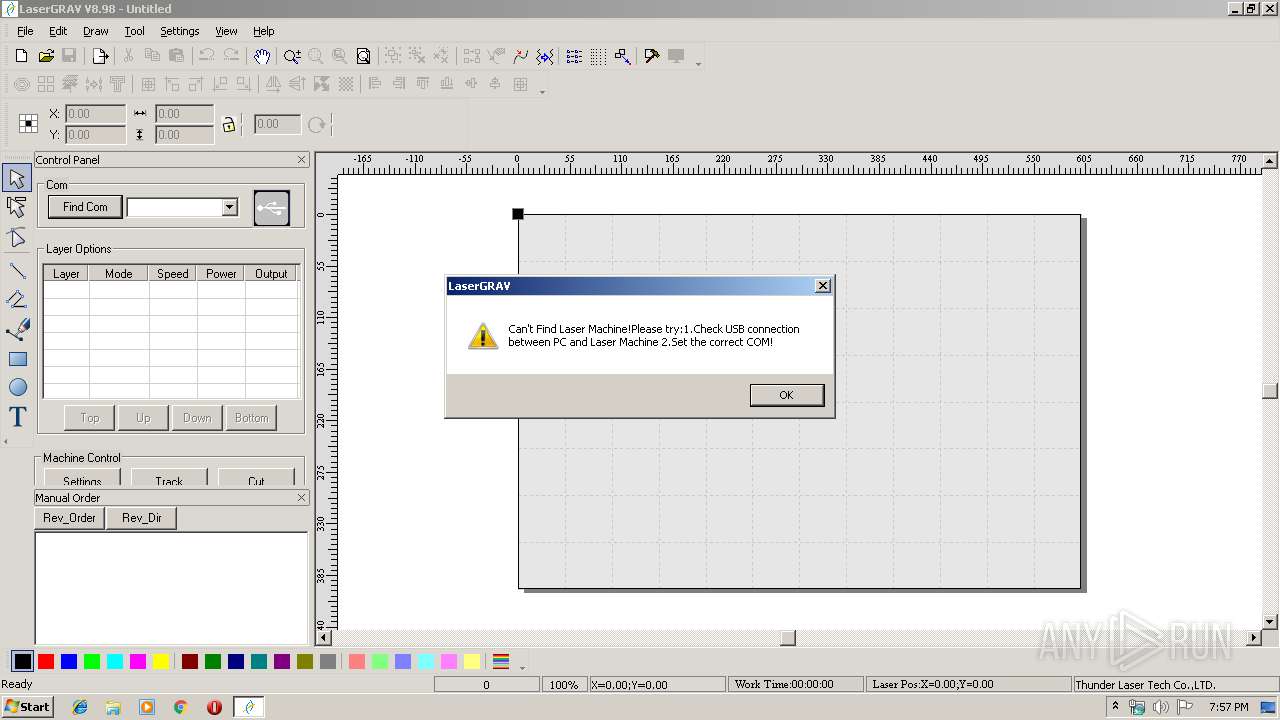Select the Ellipse tool

[x=17, y=387]
